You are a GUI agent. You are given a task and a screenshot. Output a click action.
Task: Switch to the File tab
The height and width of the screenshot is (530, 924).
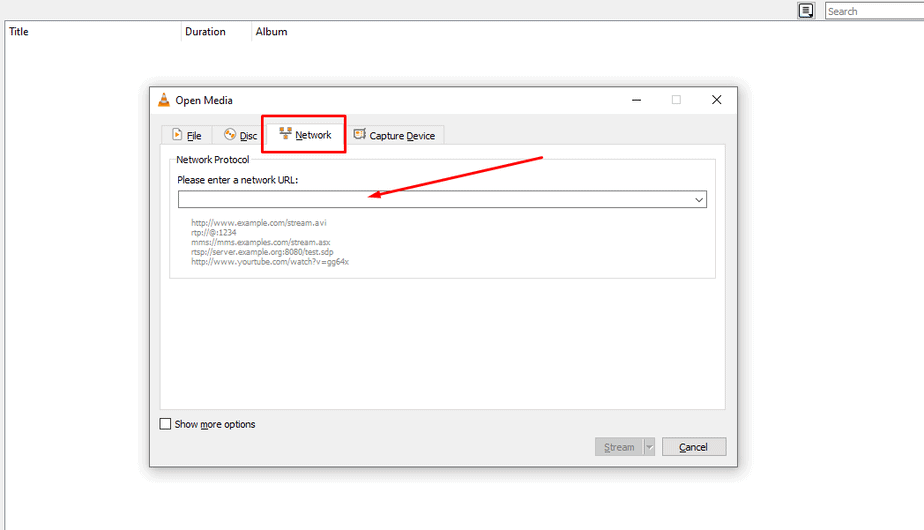click(x=186, y=135)
